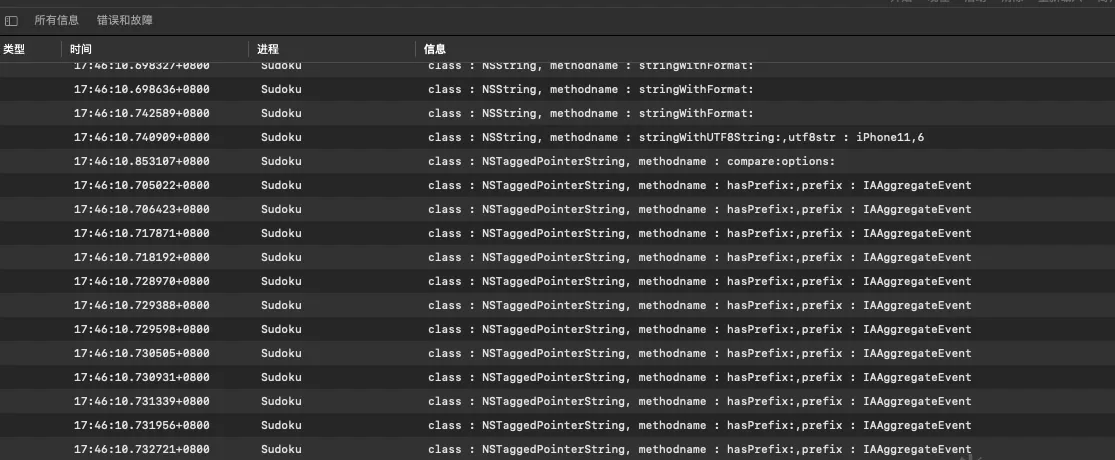The image size is (1115, 460).
Task: Select Sudoku process in 17:46:10.731956 row
Action: [x=281, y=425]
